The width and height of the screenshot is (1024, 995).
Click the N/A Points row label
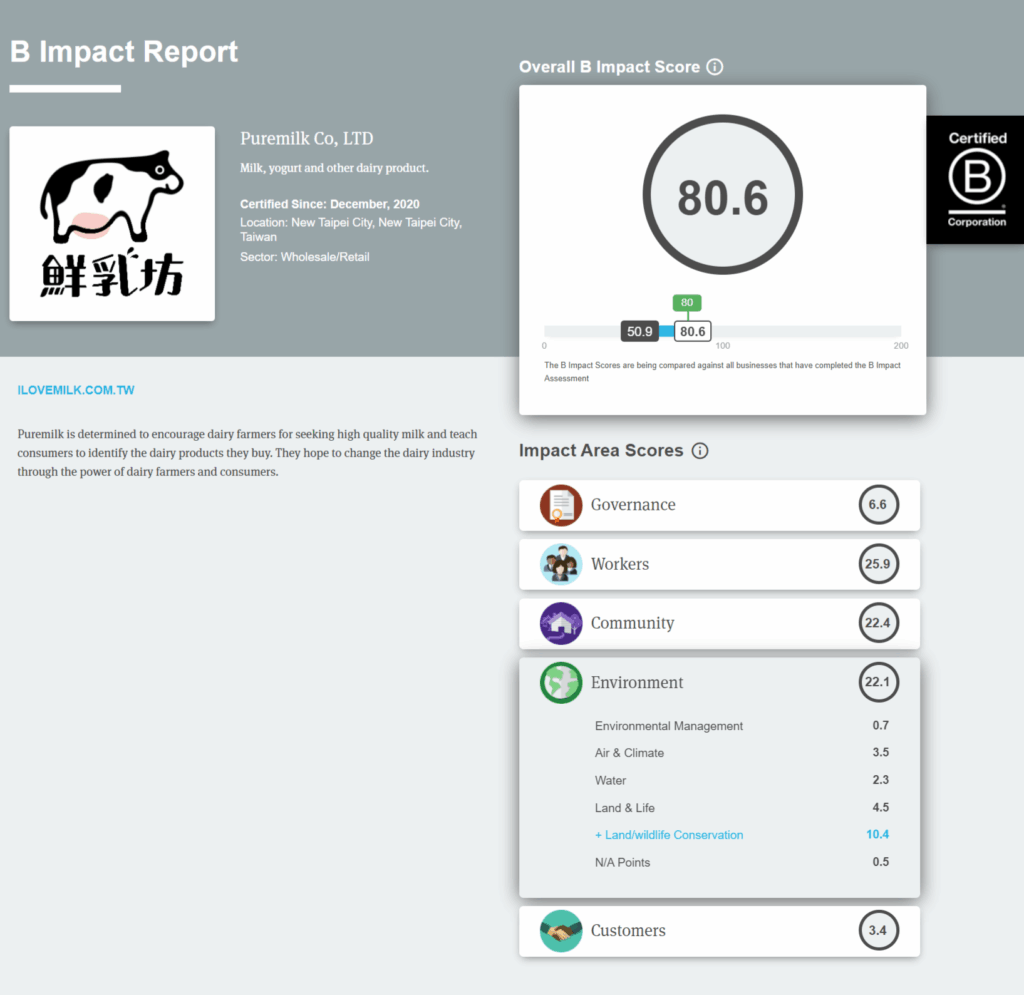click(622, 862)
